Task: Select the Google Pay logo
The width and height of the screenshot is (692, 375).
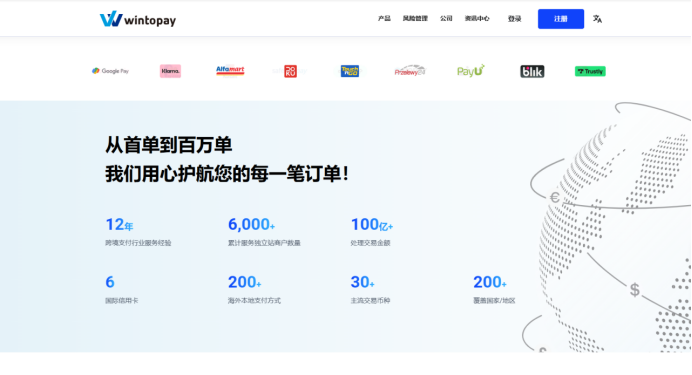Action: point(110,71)
